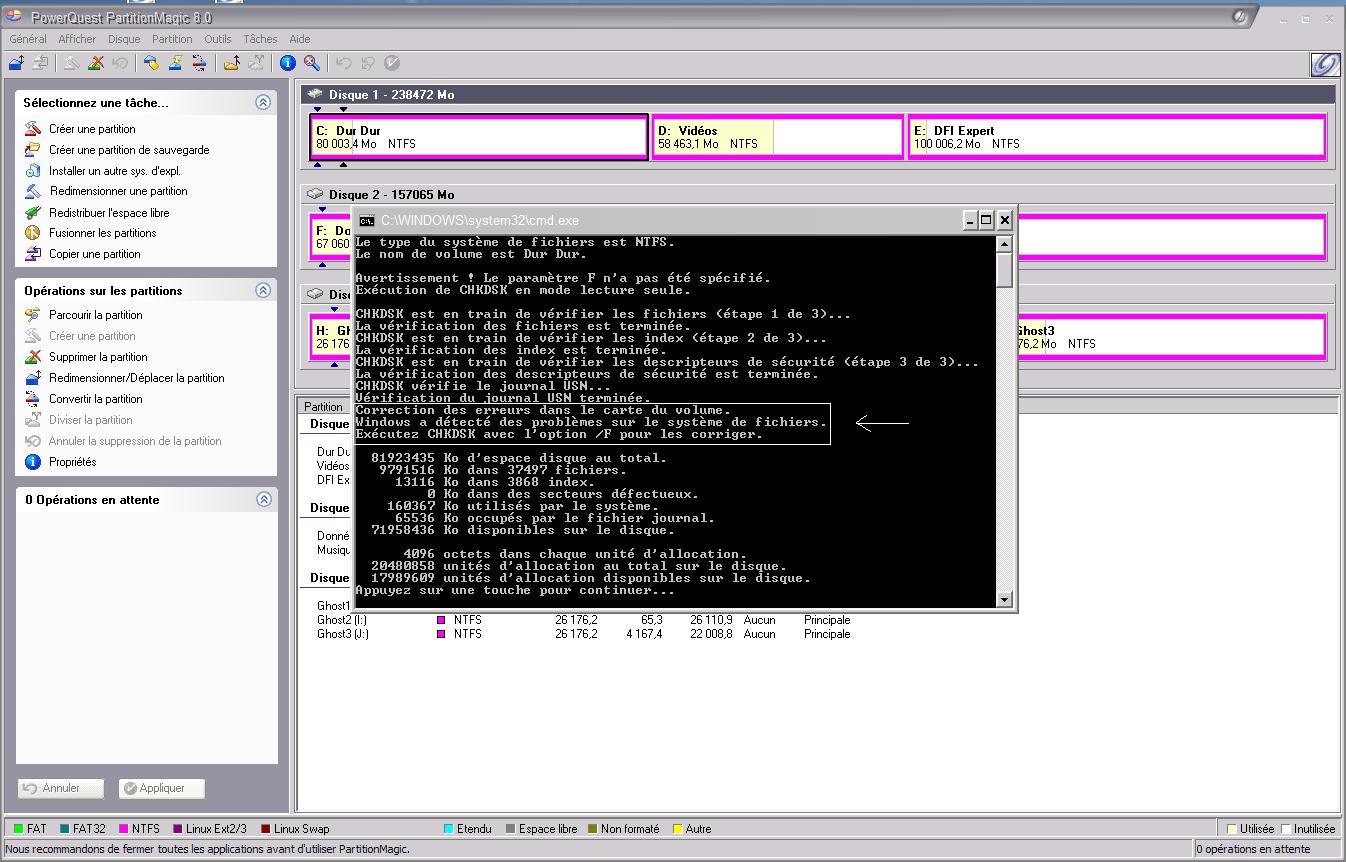The width and height of the screenshot is (1346, 862).
Task: Open the Tâches menu
Action: coord(260,39)
